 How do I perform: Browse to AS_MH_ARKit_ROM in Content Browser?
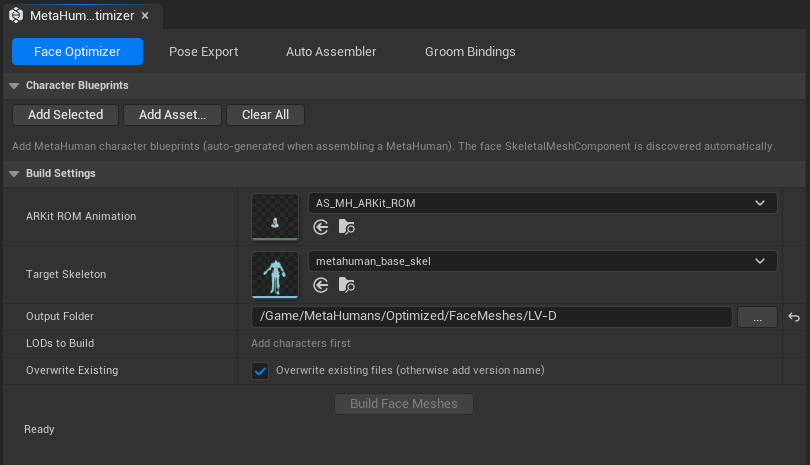click(347, 227)
